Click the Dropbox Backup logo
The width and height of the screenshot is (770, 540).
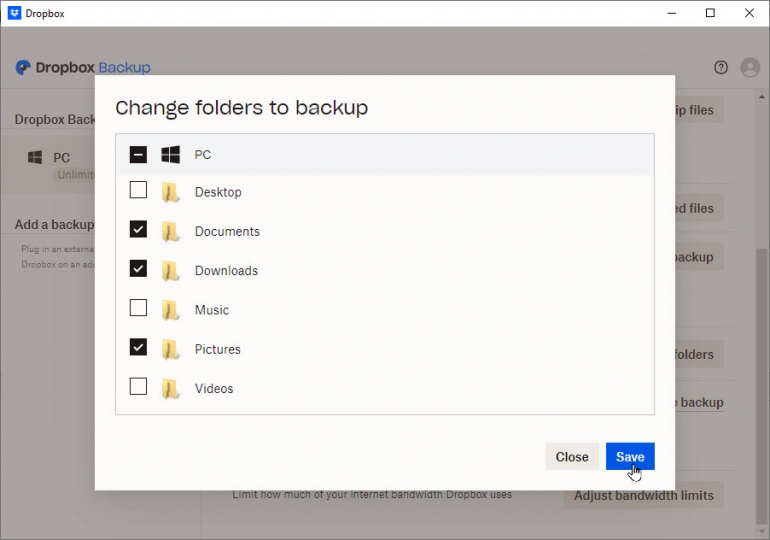pyautogui.click(x=83, y=68)
